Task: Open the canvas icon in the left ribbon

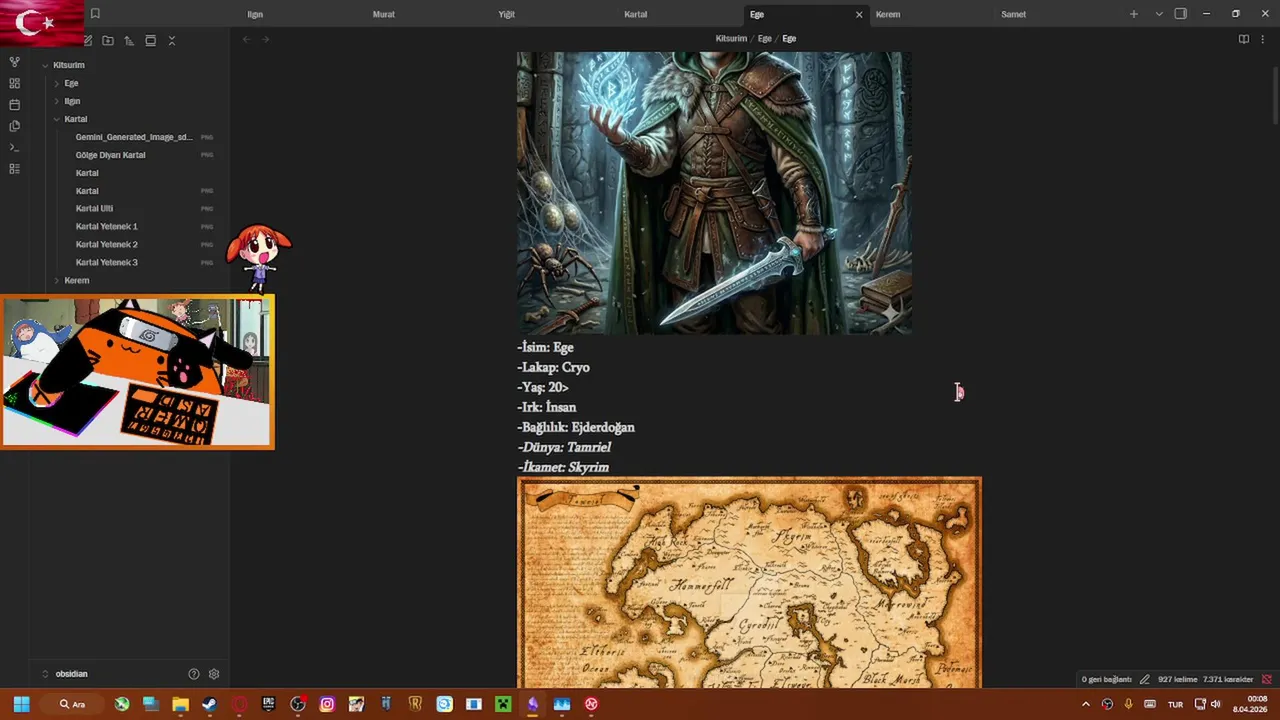Action: (x=14, y=84)
